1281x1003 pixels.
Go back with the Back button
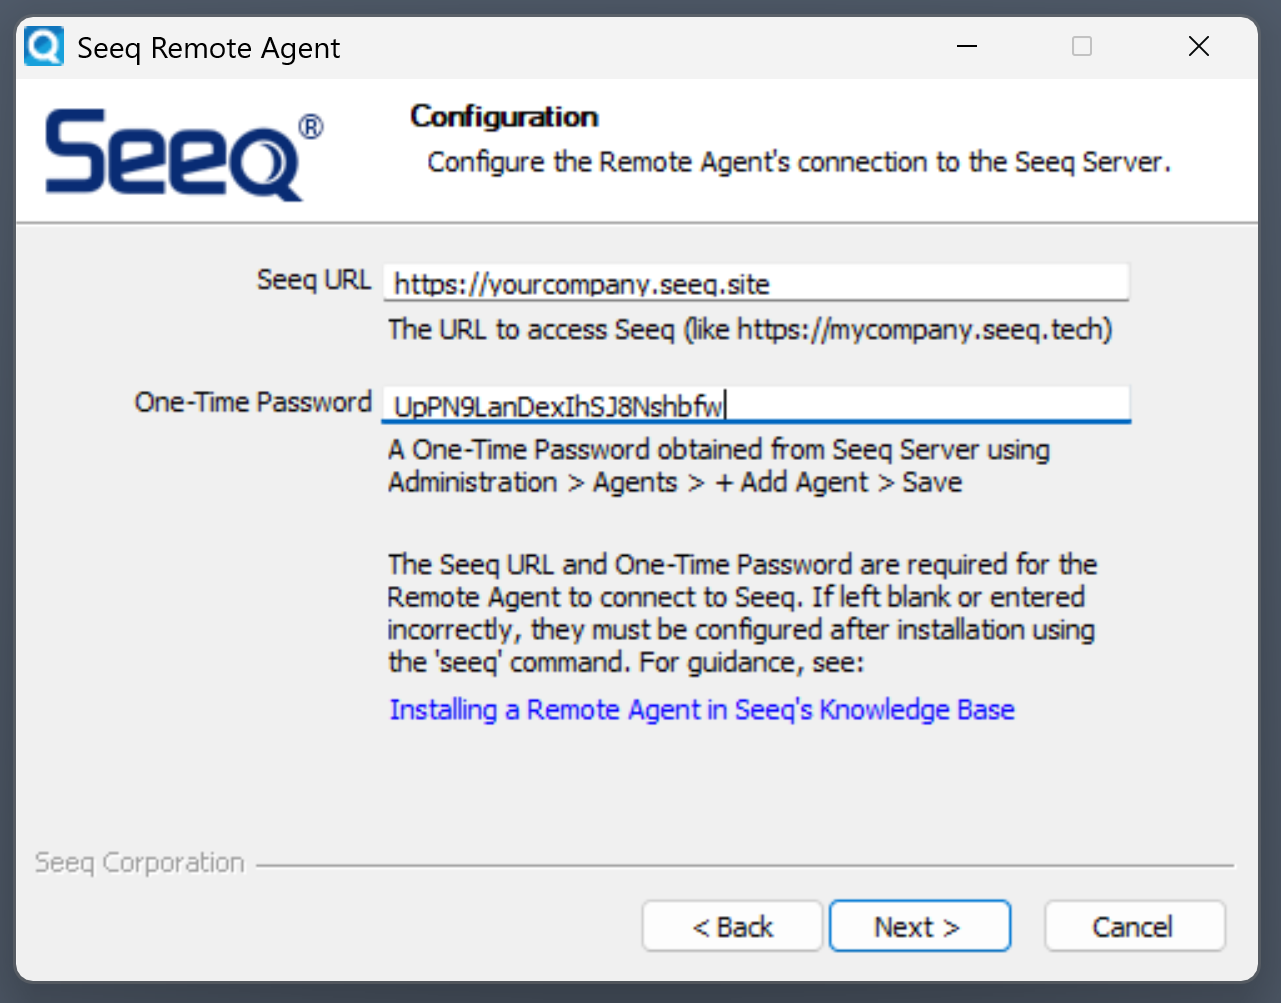[732, 927]
